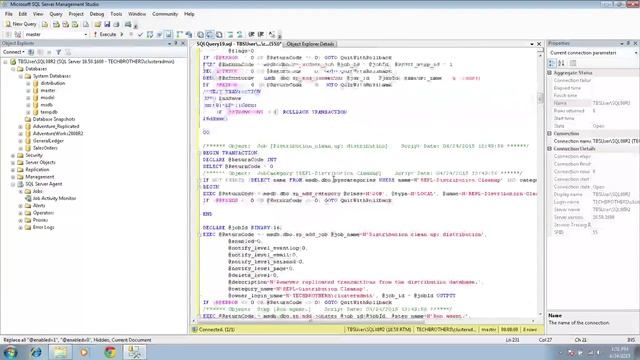This screenshot has height=360, width=640.
Task: Open a Database Engine Query from toolbar
Action: [45, 24]
